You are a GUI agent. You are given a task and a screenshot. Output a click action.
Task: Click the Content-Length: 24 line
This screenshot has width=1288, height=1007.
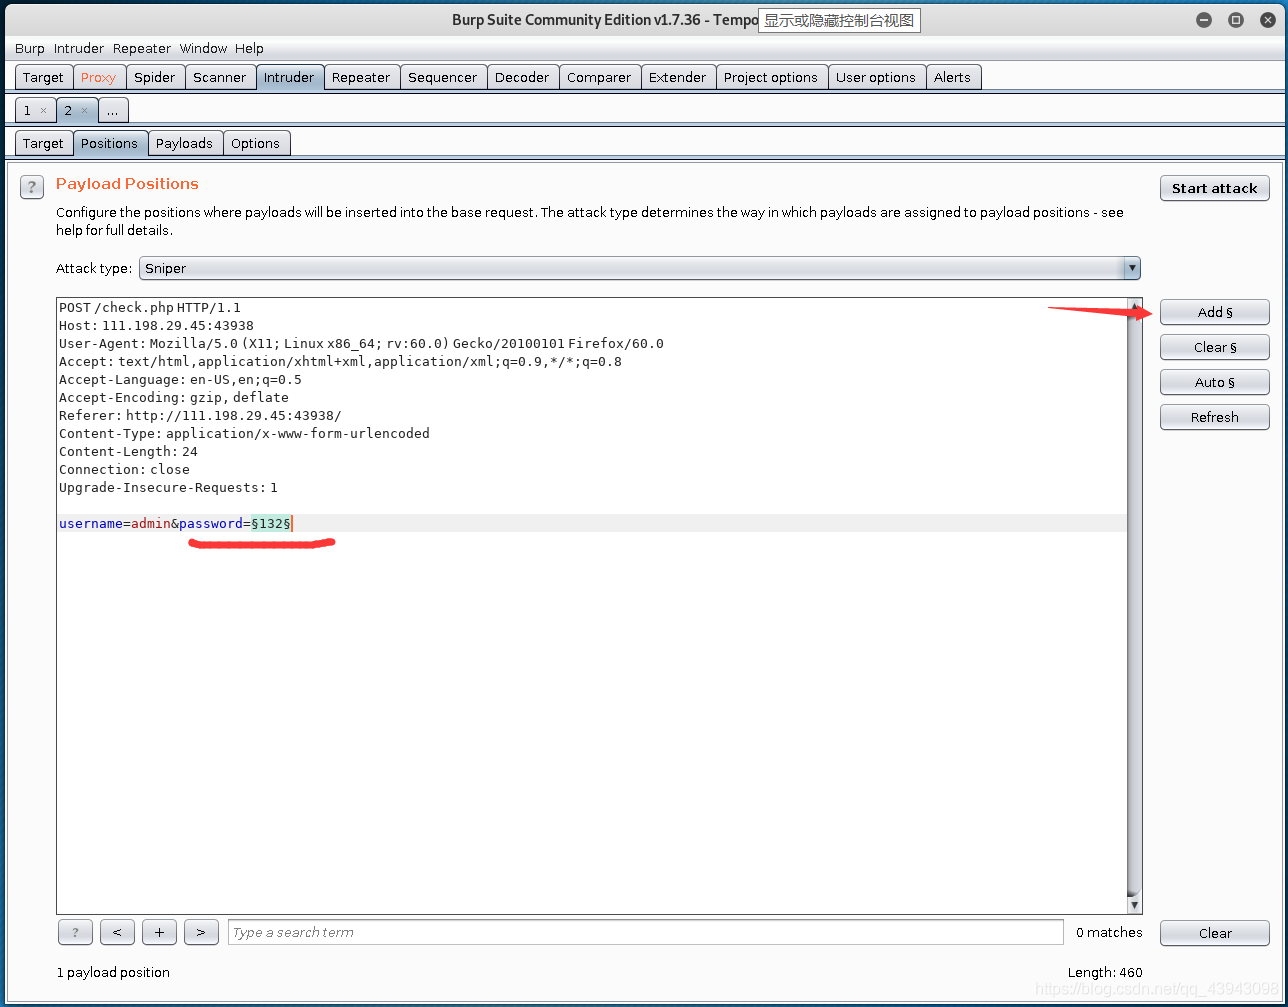tap(128, 452)
